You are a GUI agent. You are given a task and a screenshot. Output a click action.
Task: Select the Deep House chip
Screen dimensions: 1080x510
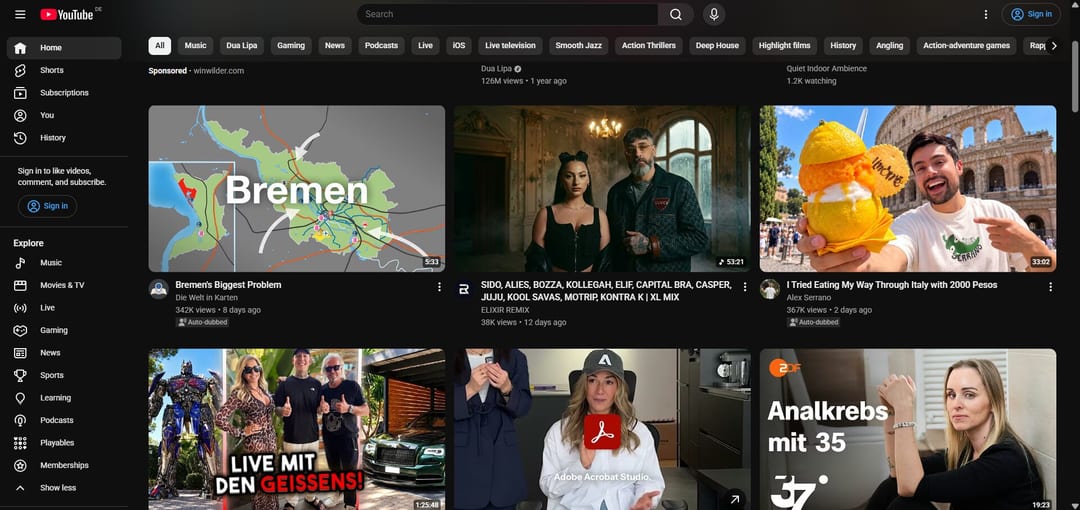(717, 45)
